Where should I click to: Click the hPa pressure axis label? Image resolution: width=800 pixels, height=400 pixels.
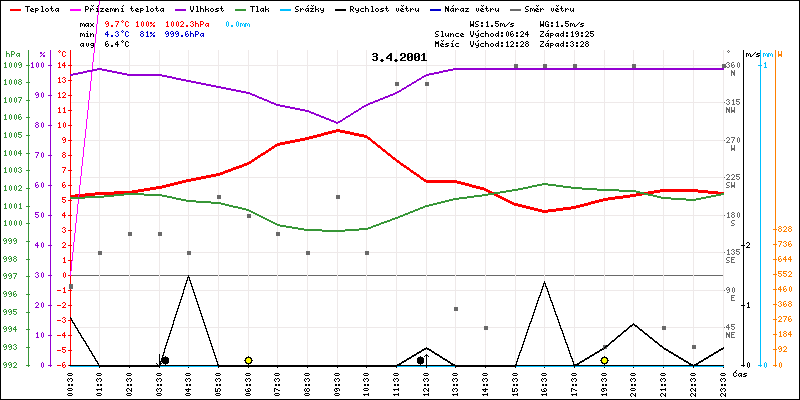coord(12,53)
